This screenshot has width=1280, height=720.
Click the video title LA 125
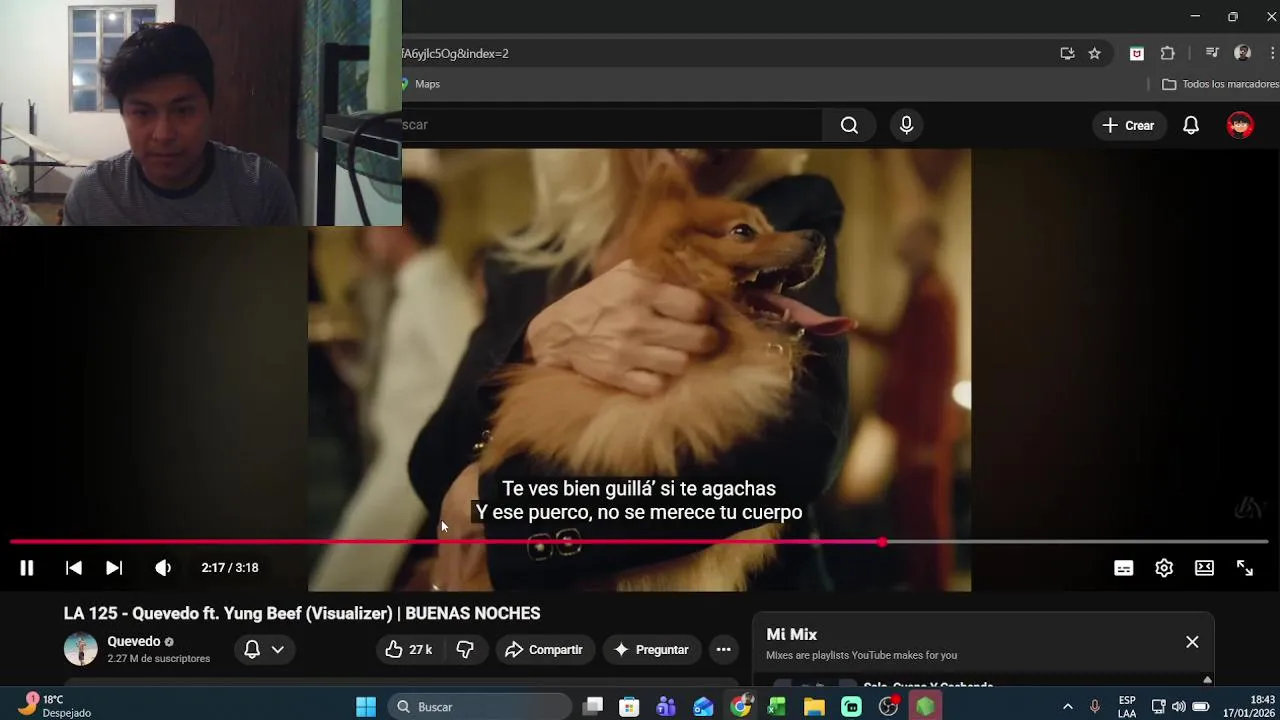[x=302, y=613]
